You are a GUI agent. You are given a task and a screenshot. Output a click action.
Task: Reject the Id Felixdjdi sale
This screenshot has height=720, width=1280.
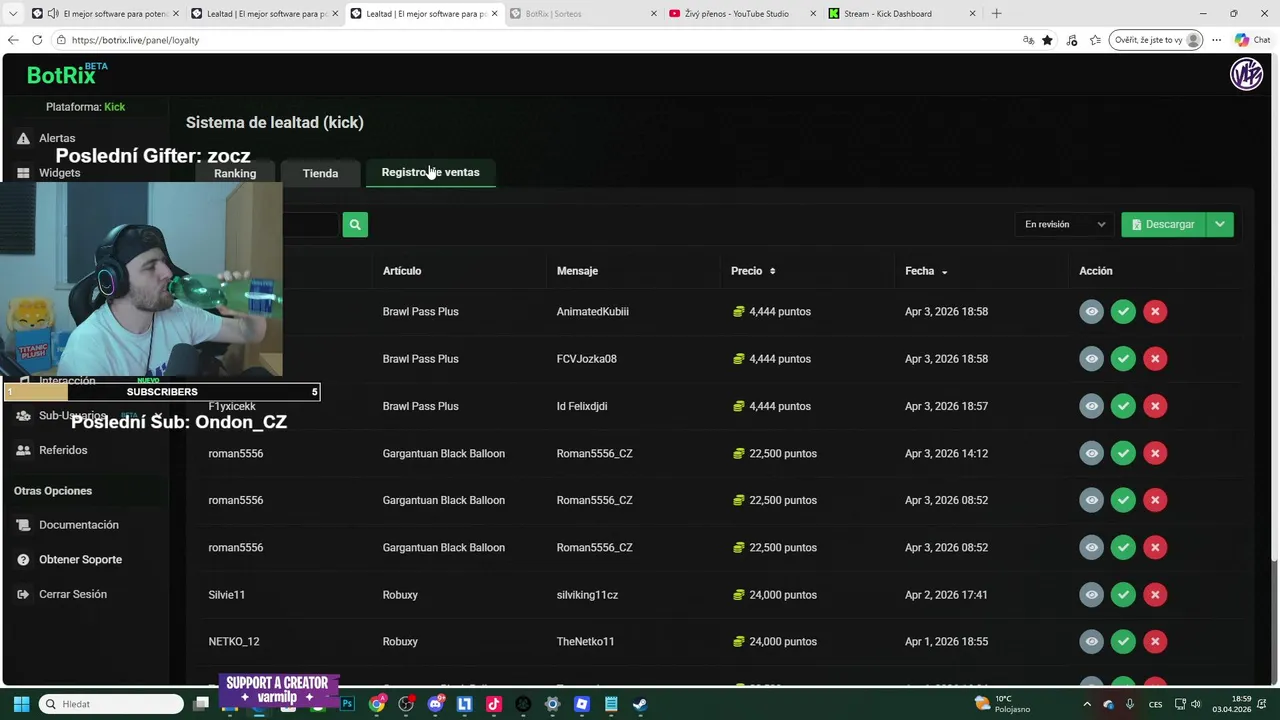1155,406
